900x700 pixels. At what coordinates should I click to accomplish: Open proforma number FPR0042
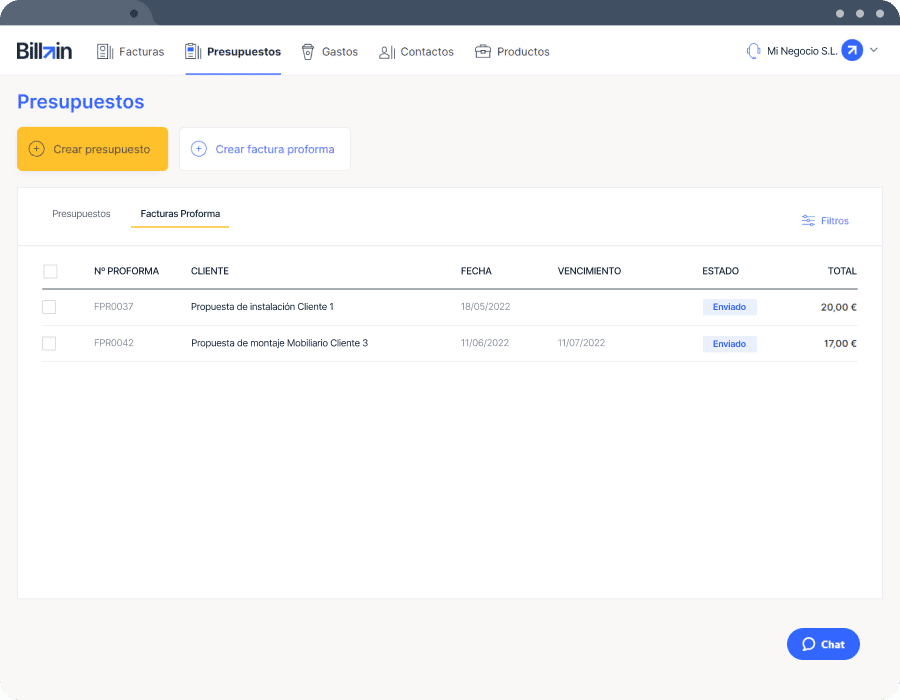click(x=114, y=343)
